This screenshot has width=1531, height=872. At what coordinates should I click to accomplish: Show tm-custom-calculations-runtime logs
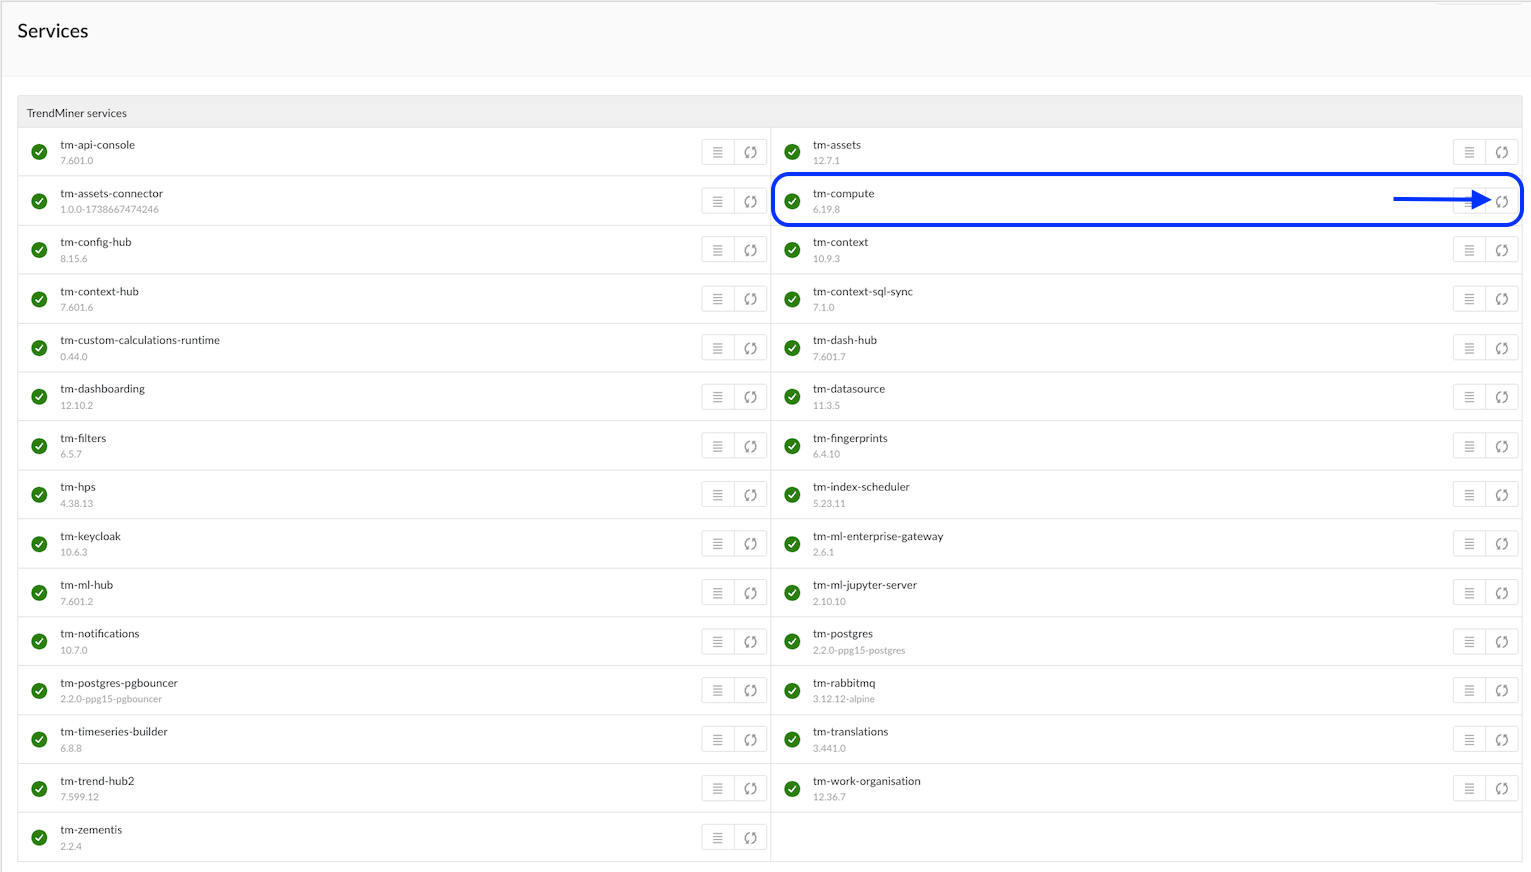click(x=717, y=348)
